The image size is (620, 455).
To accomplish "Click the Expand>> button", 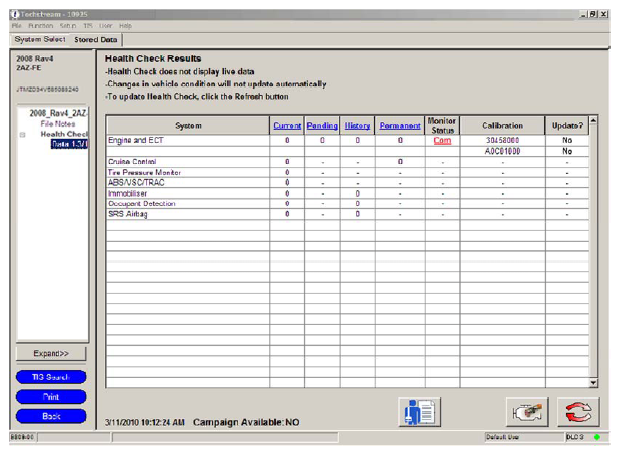I will (51, 353).
